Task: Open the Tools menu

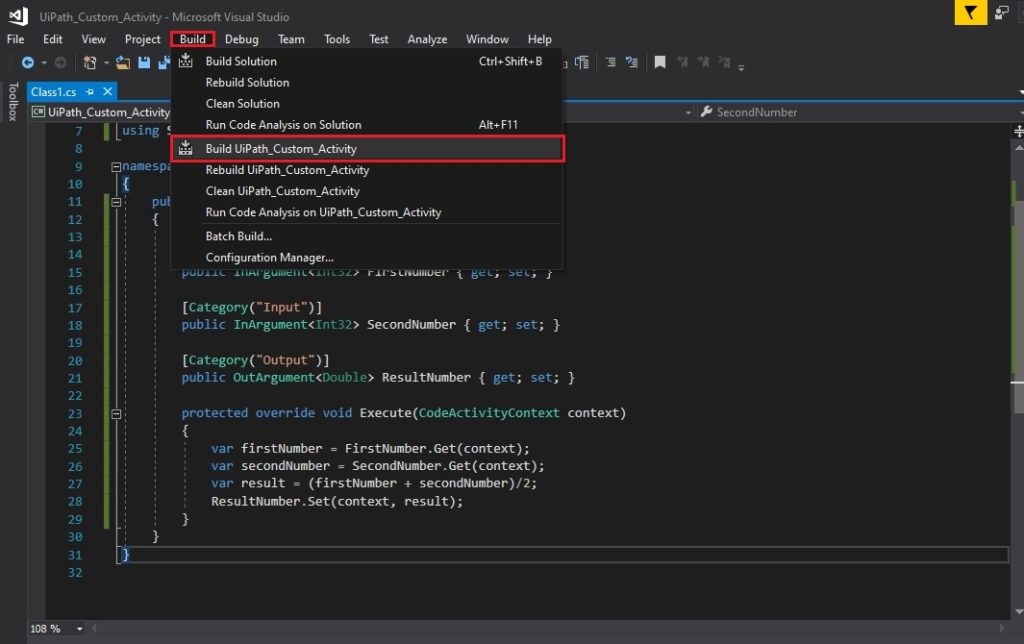Action: (337, 39)
